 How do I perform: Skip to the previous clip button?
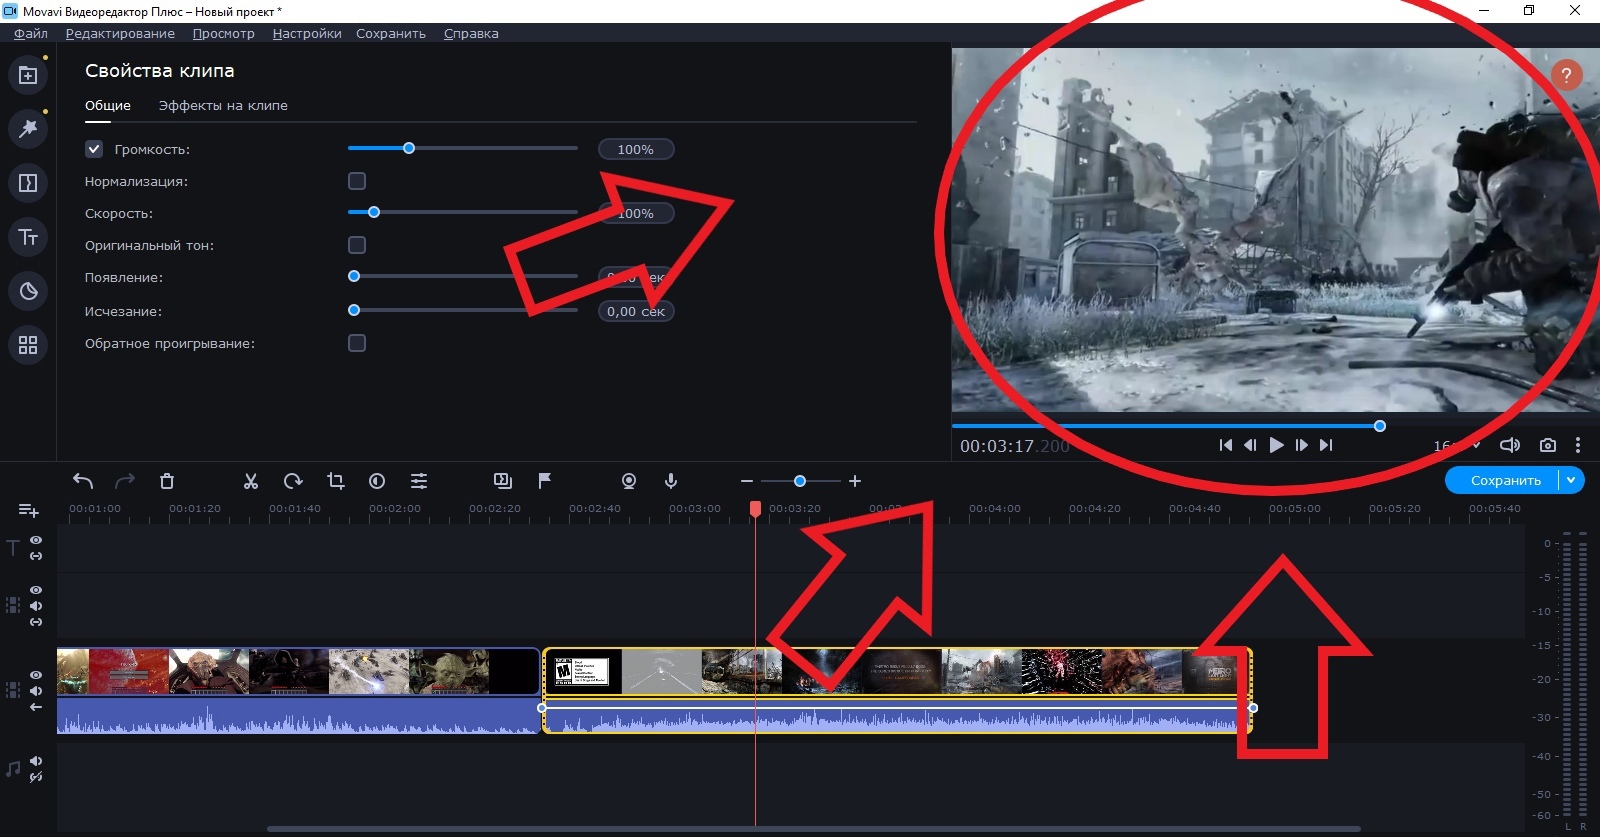pyautogui.click(x=1225, y=445)
